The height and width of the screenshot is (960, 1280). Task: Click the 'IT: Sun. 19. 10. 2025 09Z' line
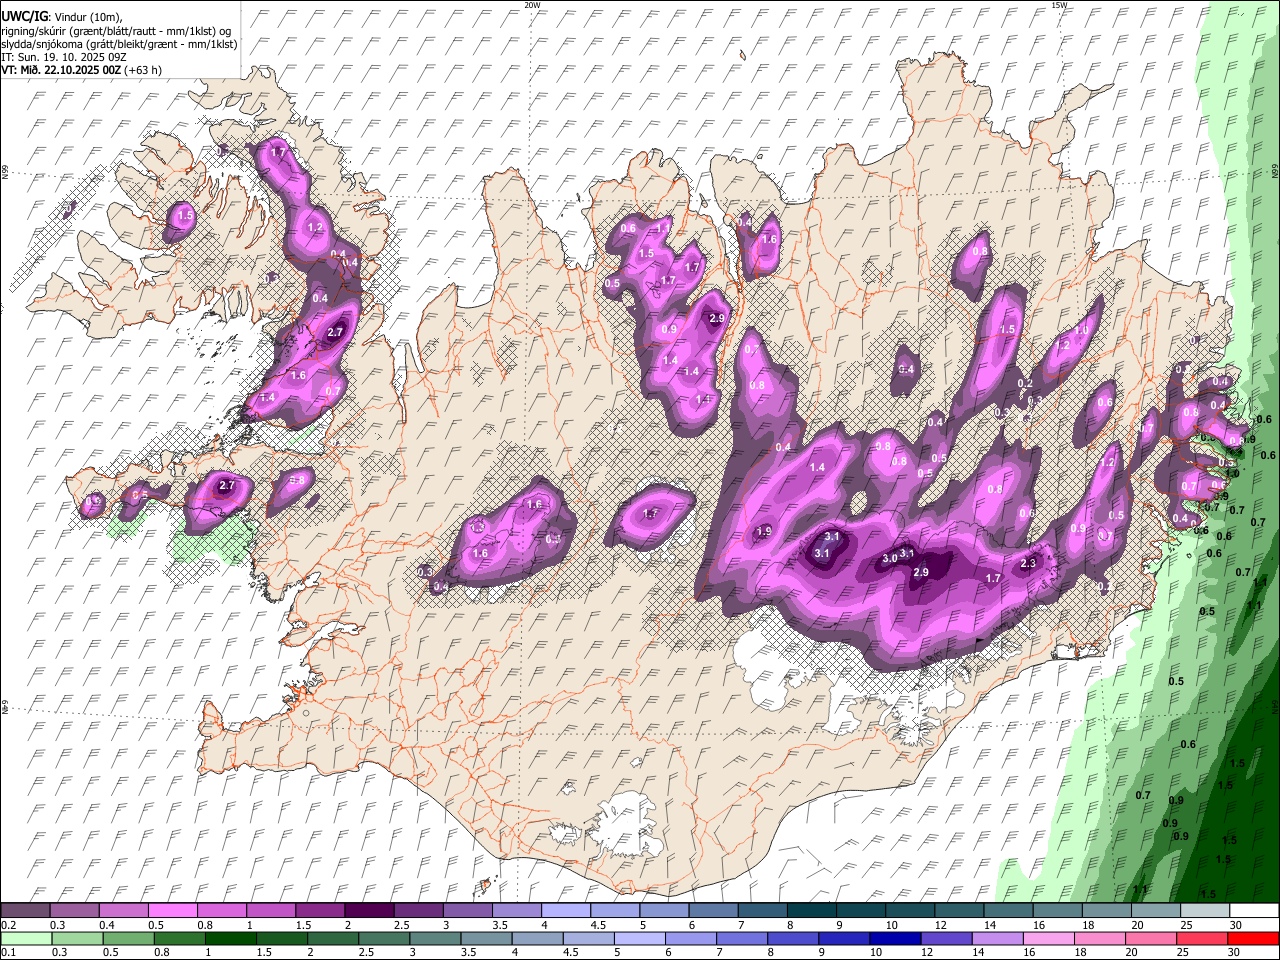(x=63, y=57)
